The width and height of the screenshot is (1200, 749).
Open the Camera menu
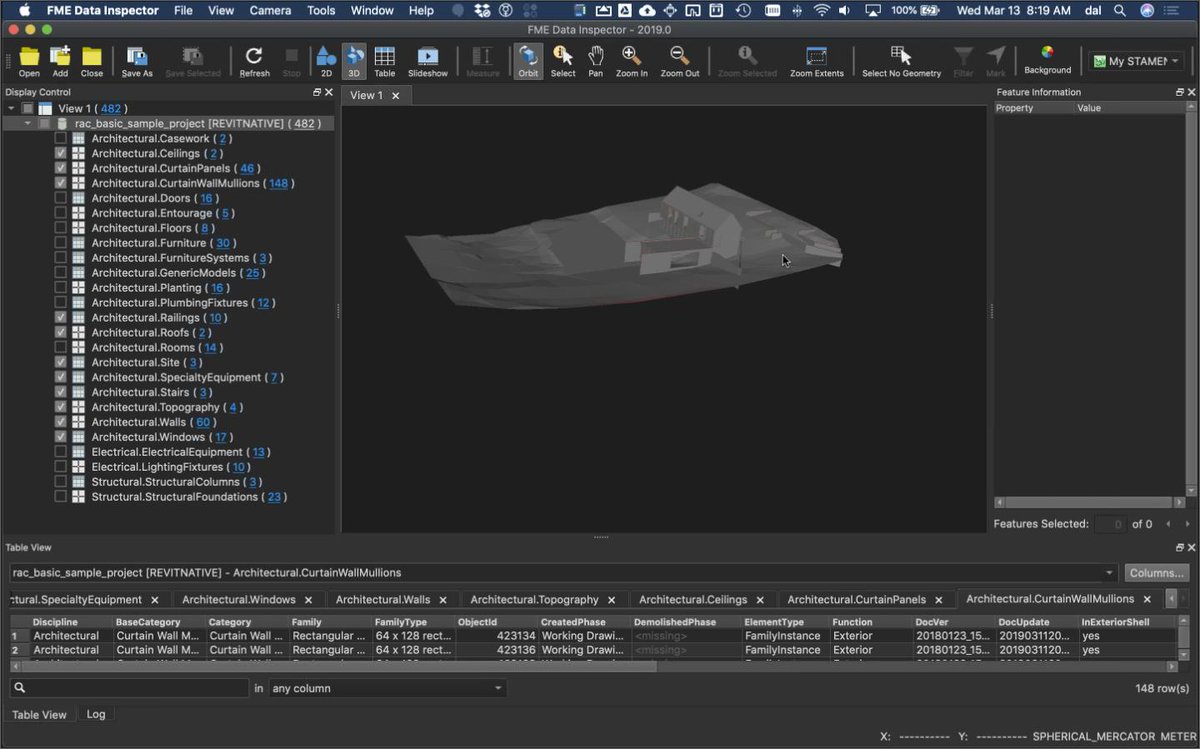click(270, 10)
